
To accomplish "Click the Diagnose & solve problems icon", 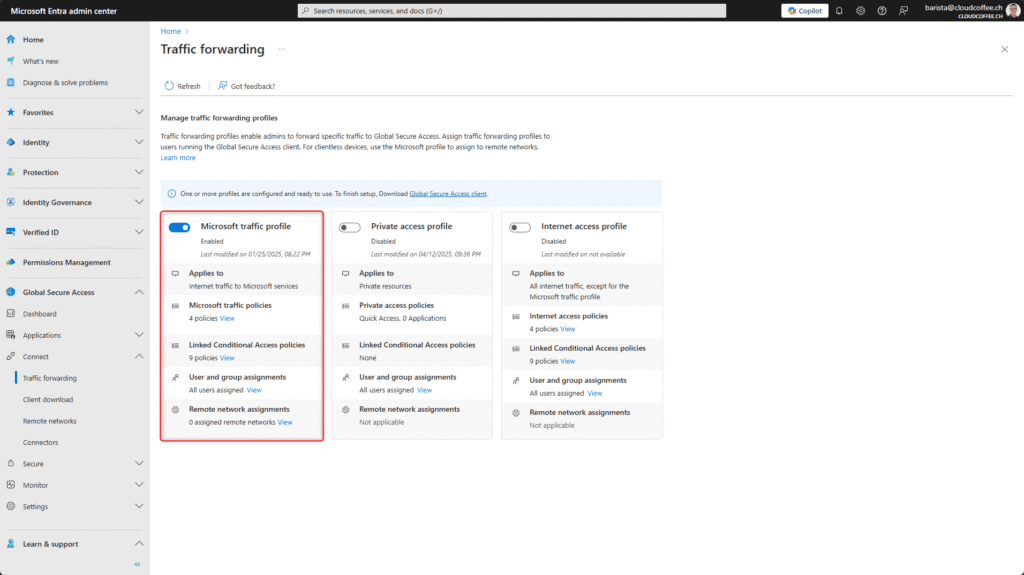I will (10, 82).
